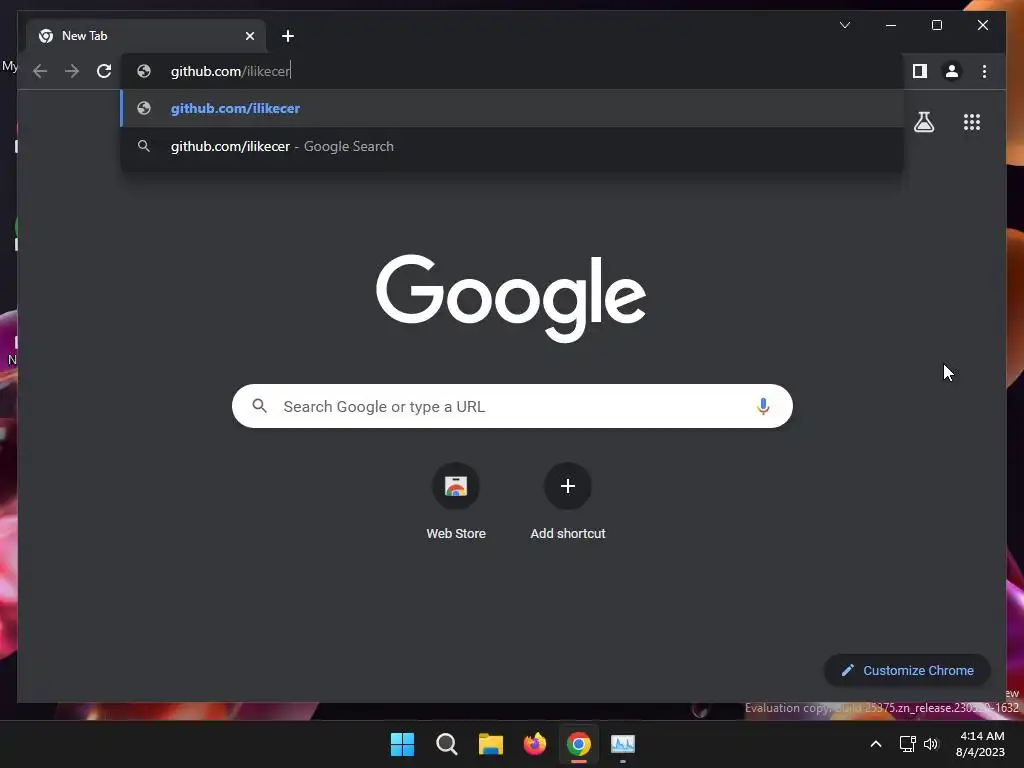Reload the current page
This screenshot has height=768, width=1024.
pyautogui.click(x=104, y=71)
